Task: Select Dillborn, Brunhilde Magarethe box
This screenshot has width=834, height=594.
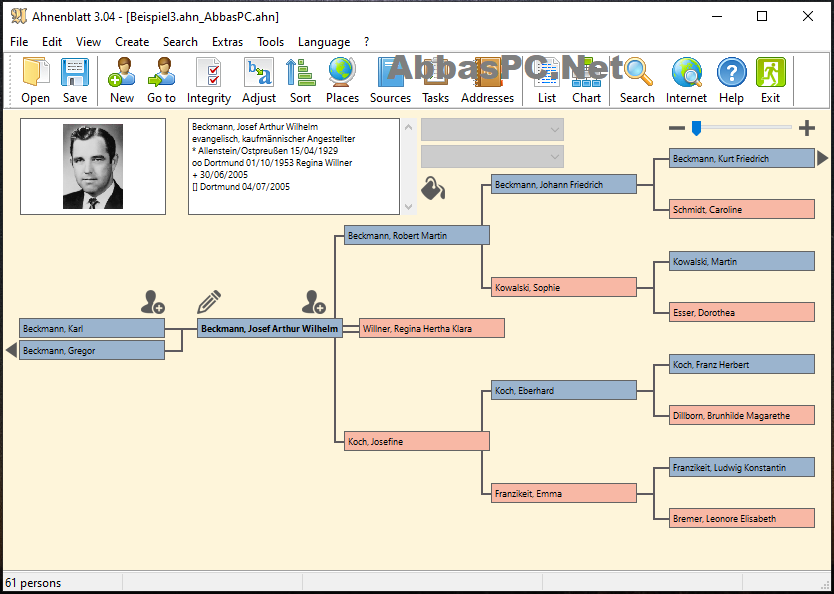Action: point(742,415)
